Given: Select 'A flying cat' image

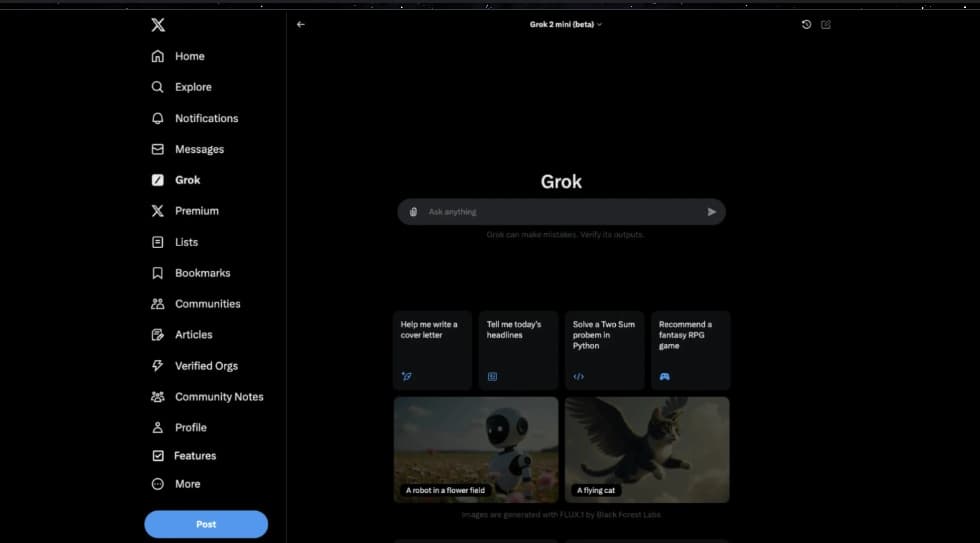Looking at the screenshot, I should 647,450.
